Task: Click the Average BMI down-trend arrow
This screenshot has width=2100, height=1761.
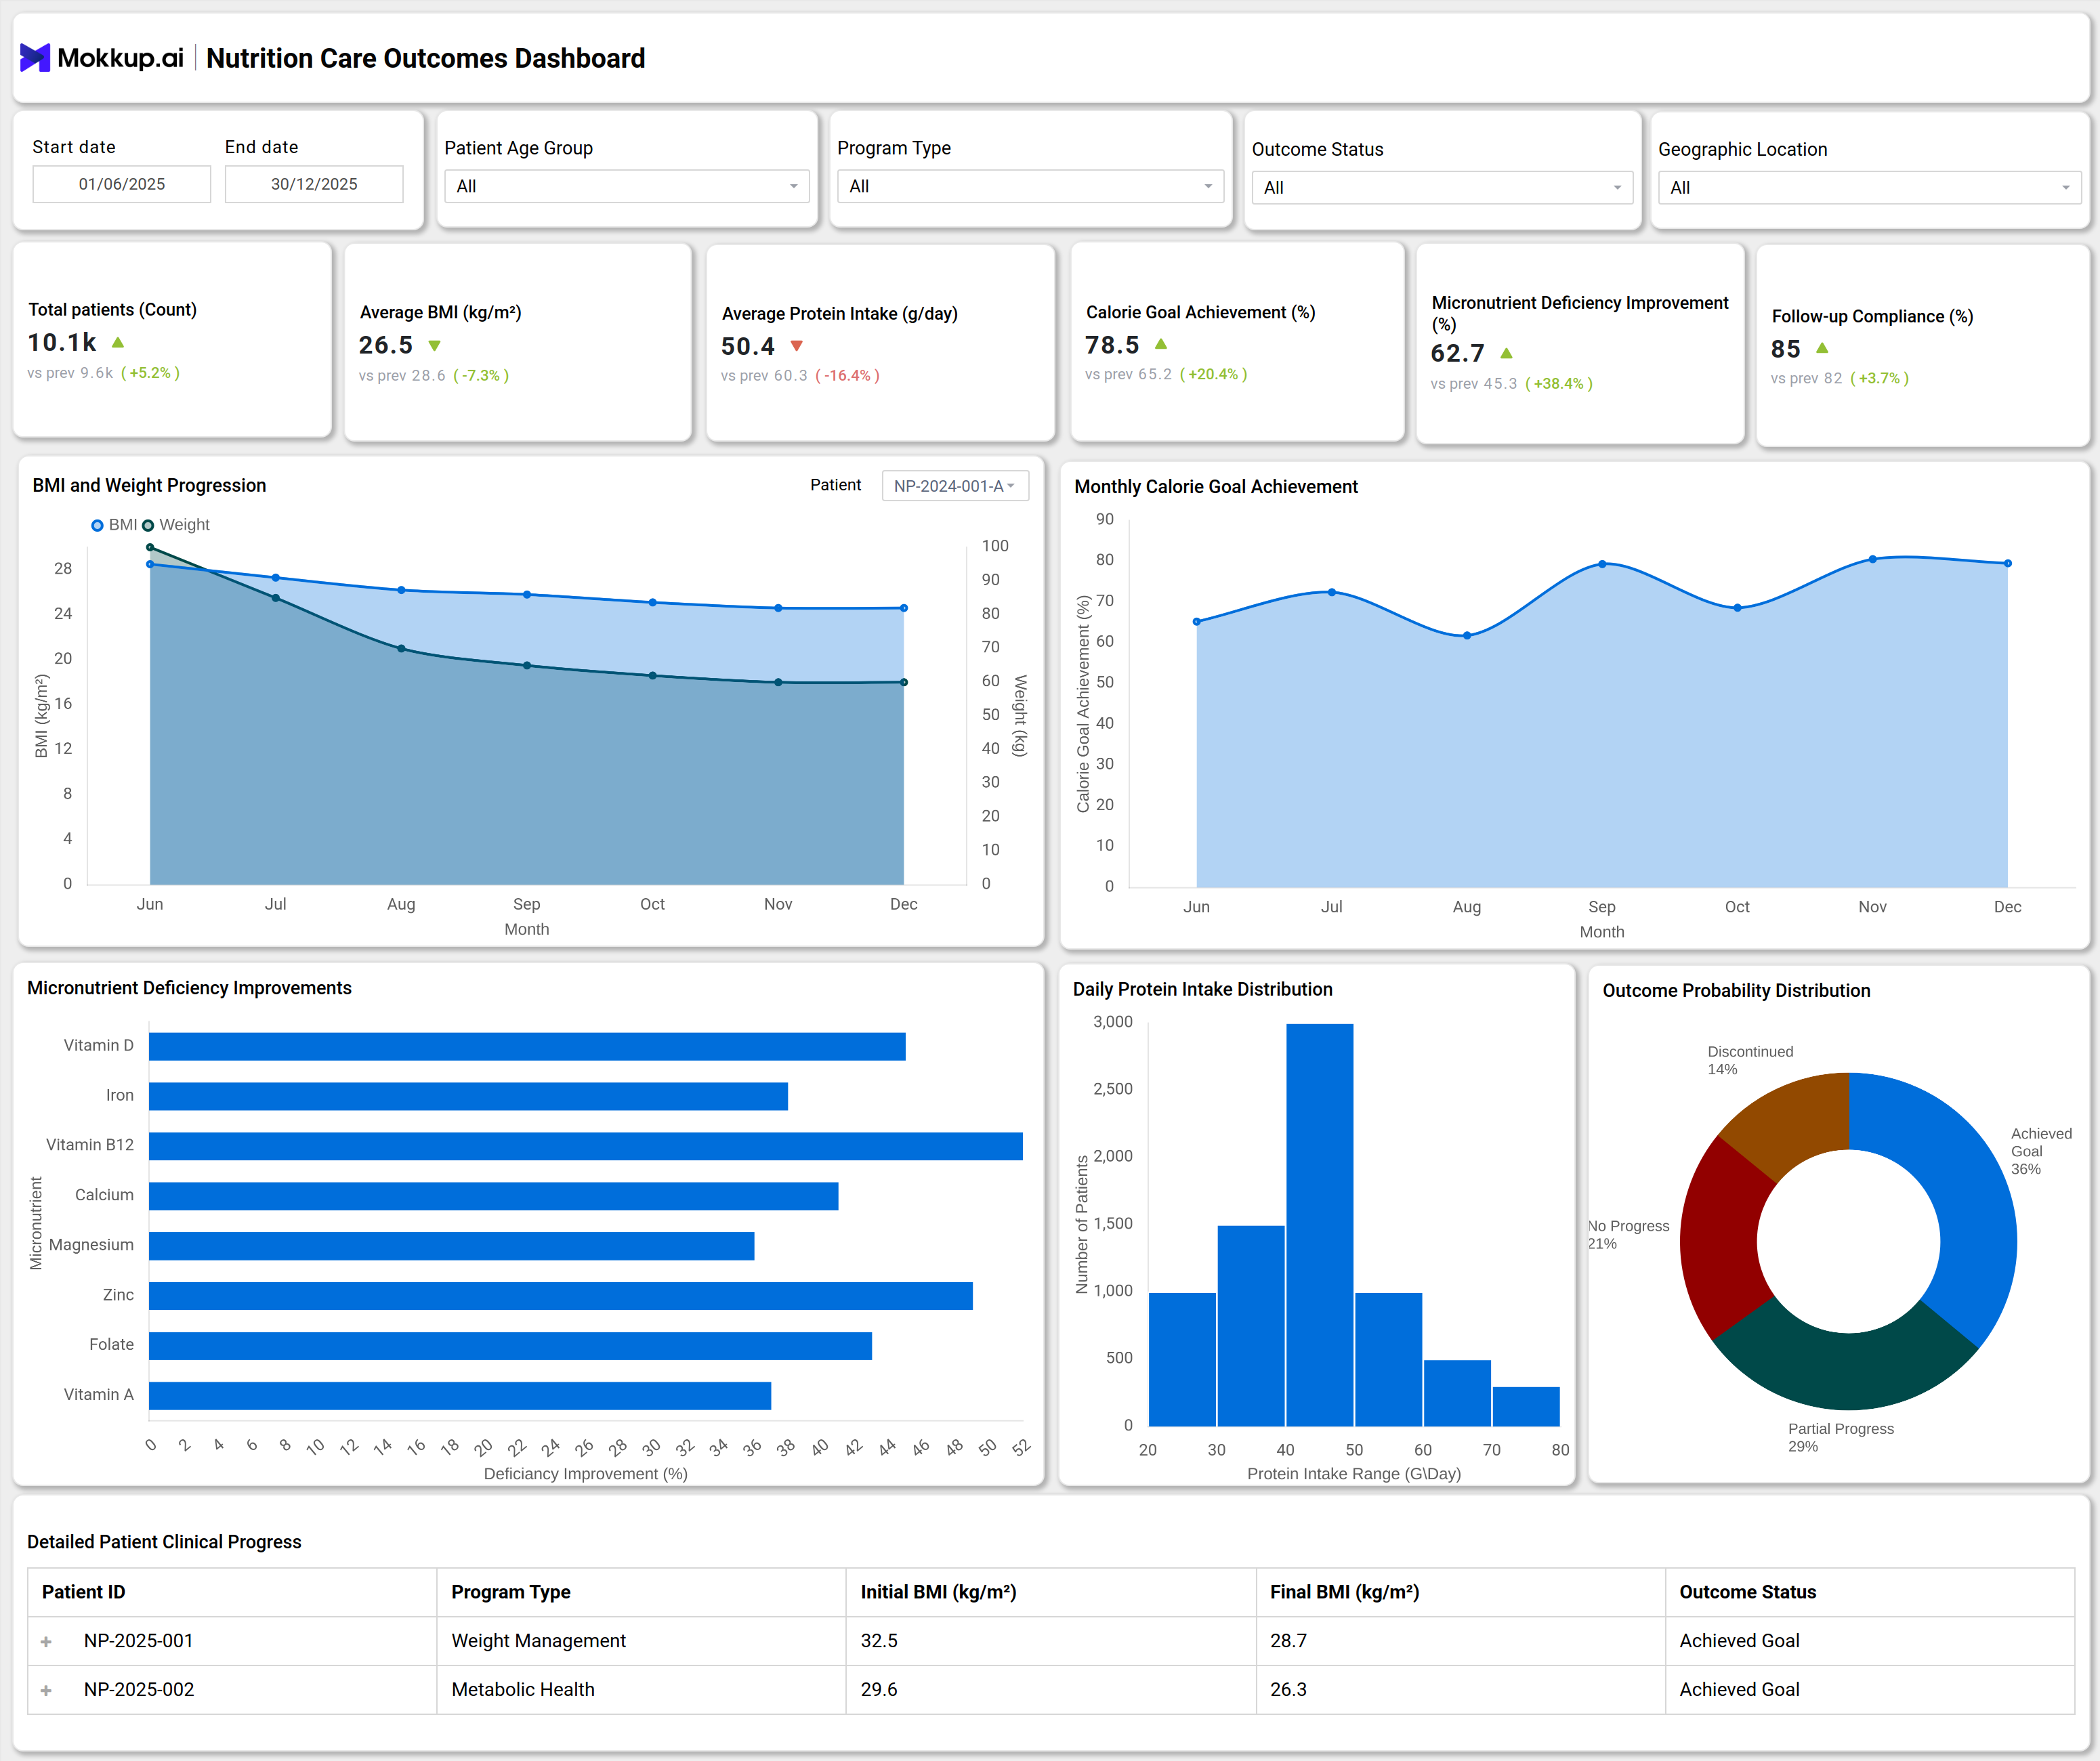Action: [x=434, y=346]
